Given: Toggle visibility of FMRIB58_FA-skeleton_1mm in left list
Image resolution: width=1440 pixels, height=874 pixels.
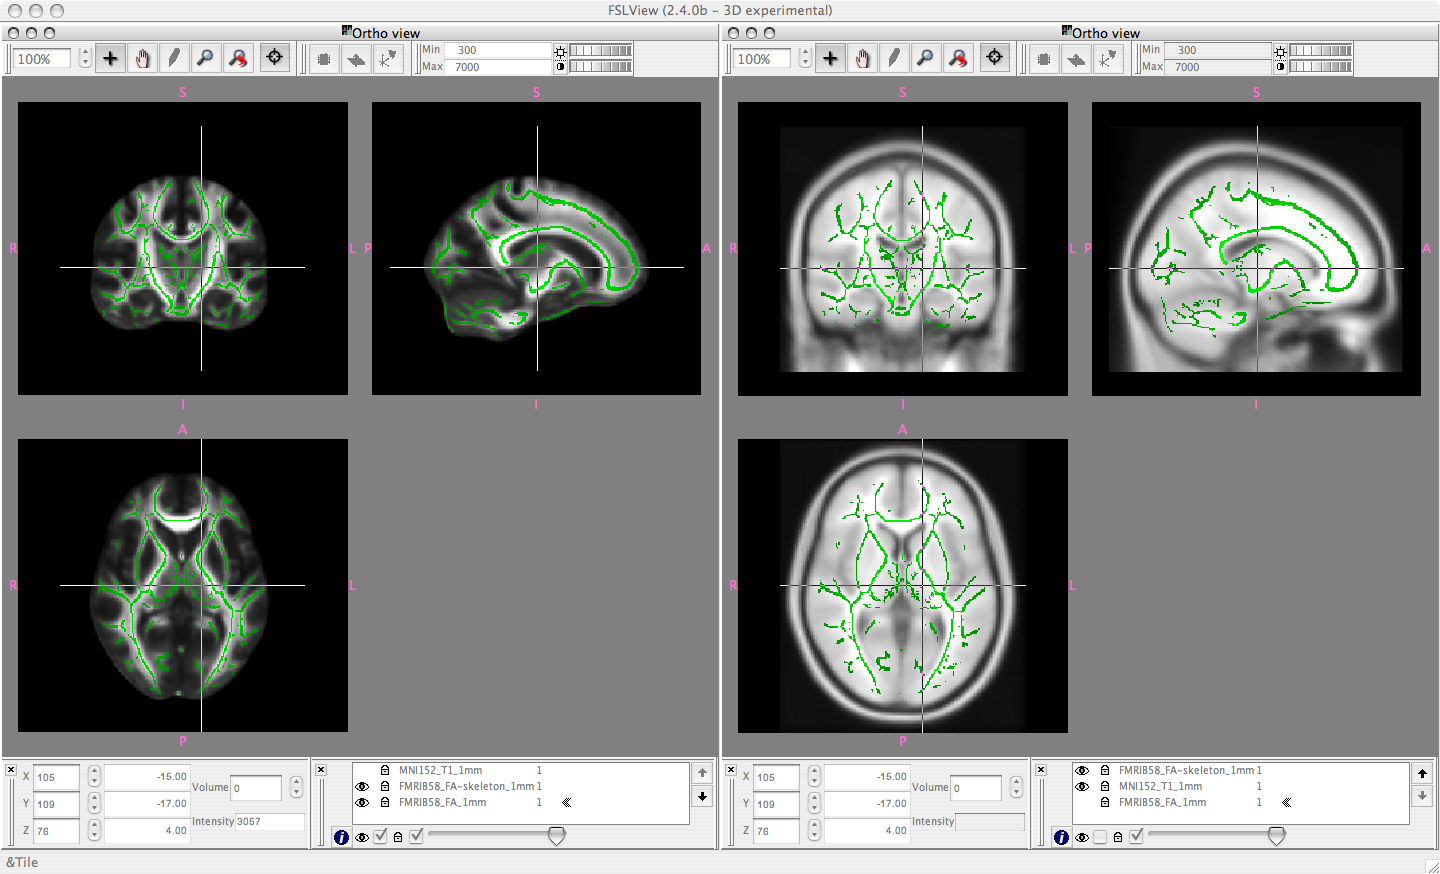Looking at the screenshot, I should (x=362, y=786).
